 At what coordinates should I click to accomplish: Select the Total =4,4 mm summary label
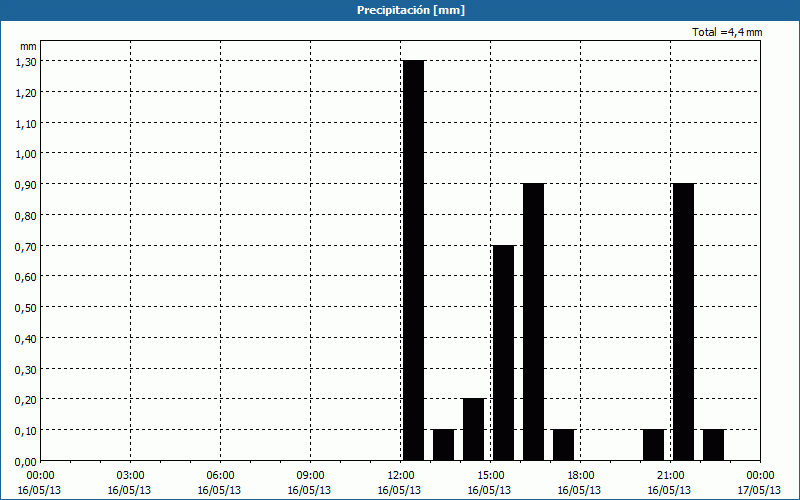point(727,32)
